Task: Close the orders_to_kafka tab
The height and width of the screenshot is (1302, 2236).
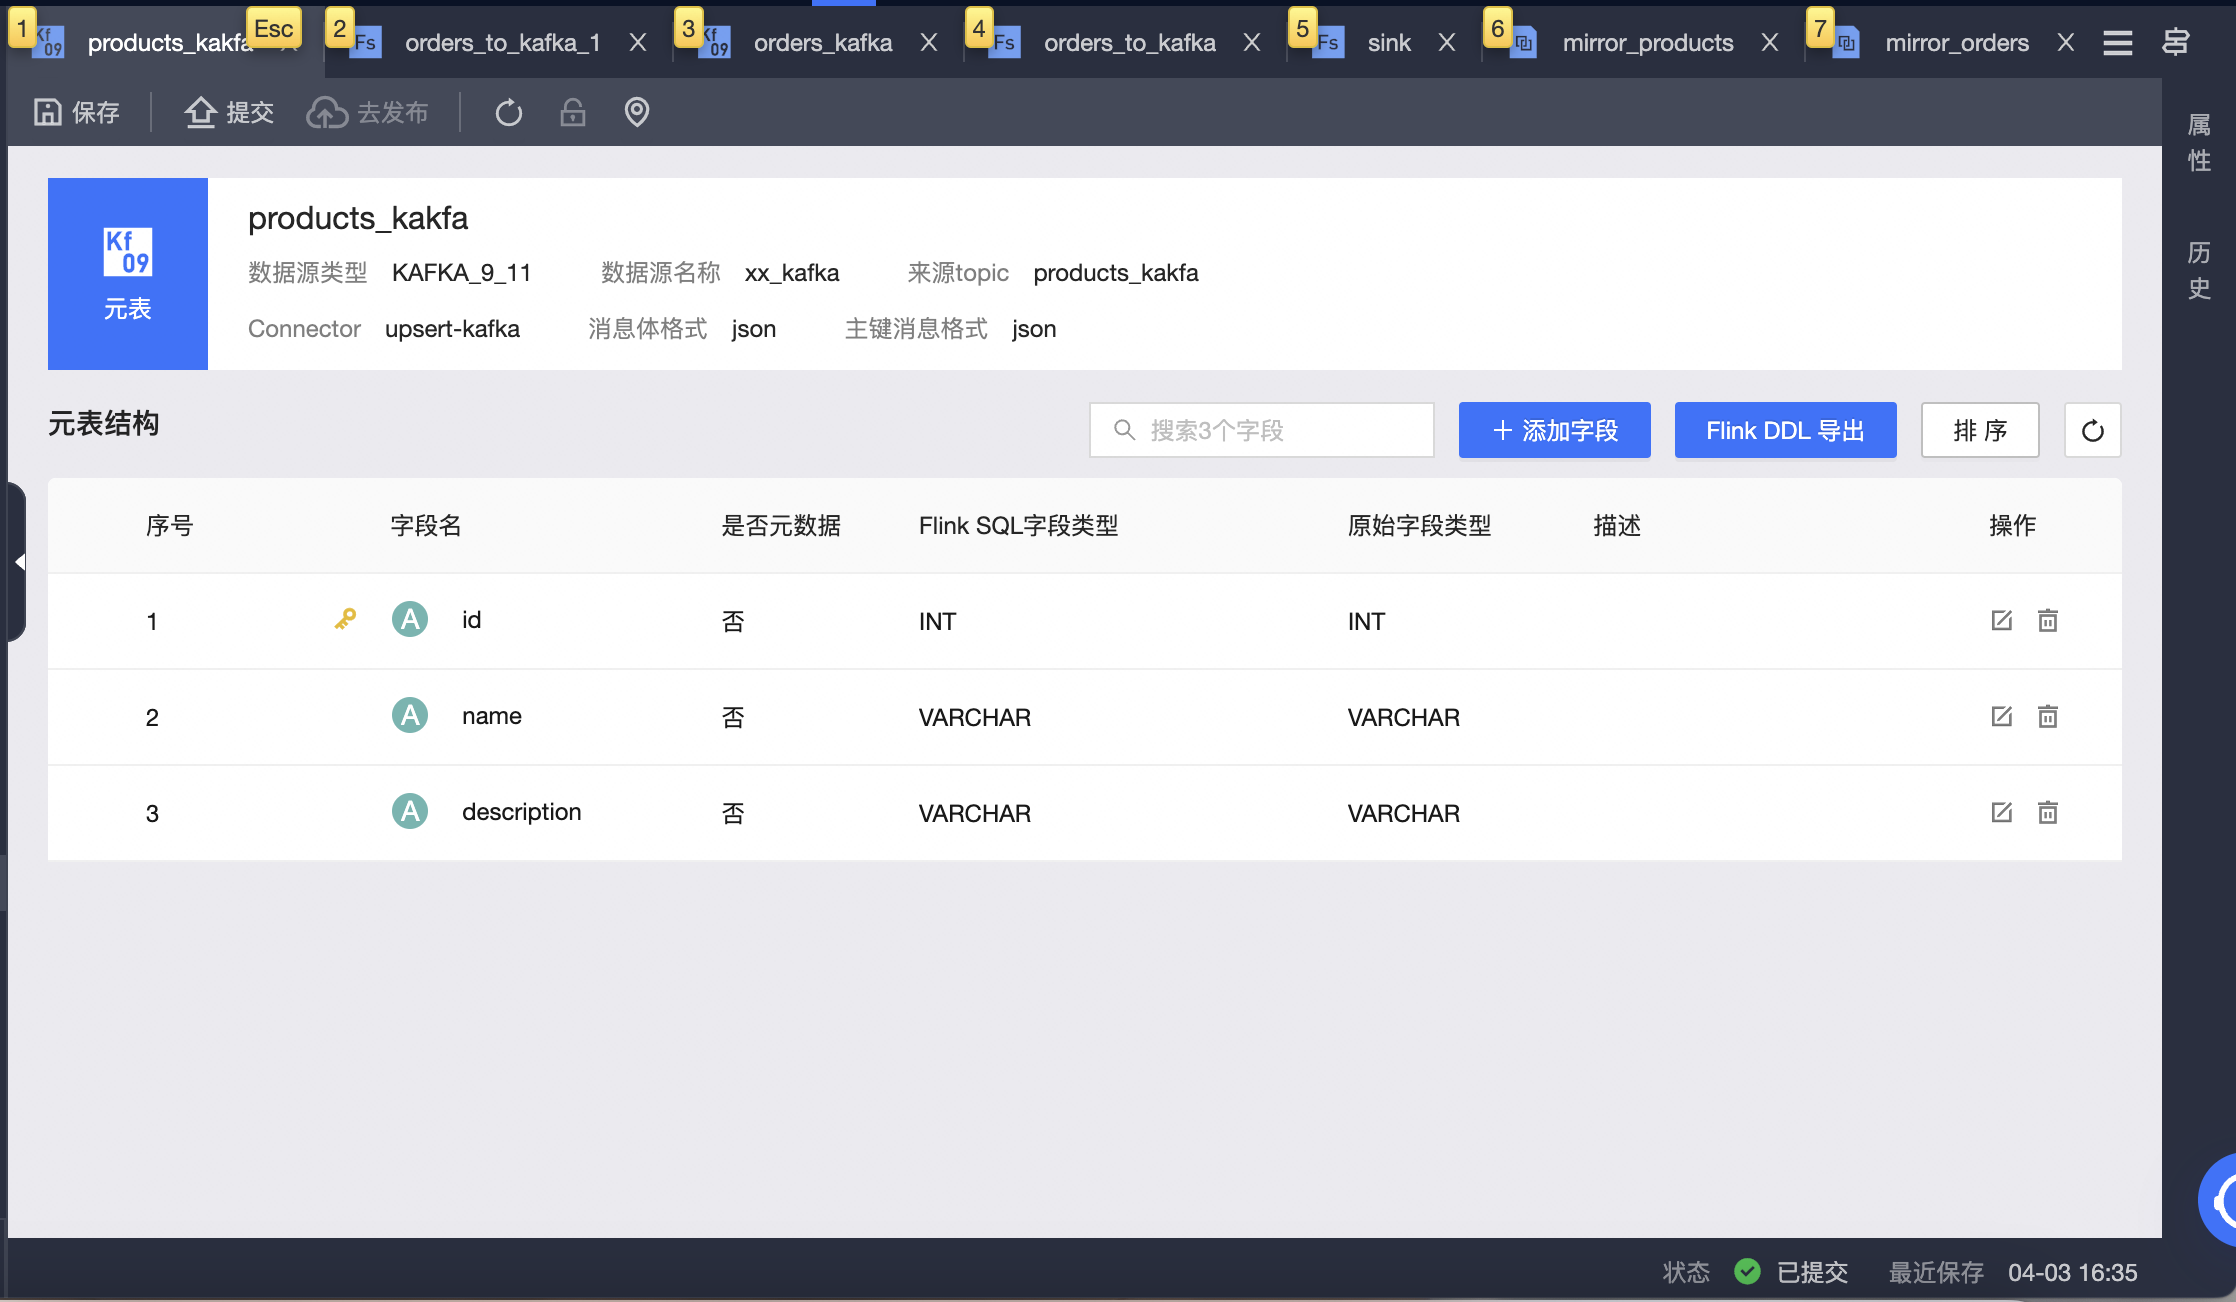Action: click(x=1252, y=42)
